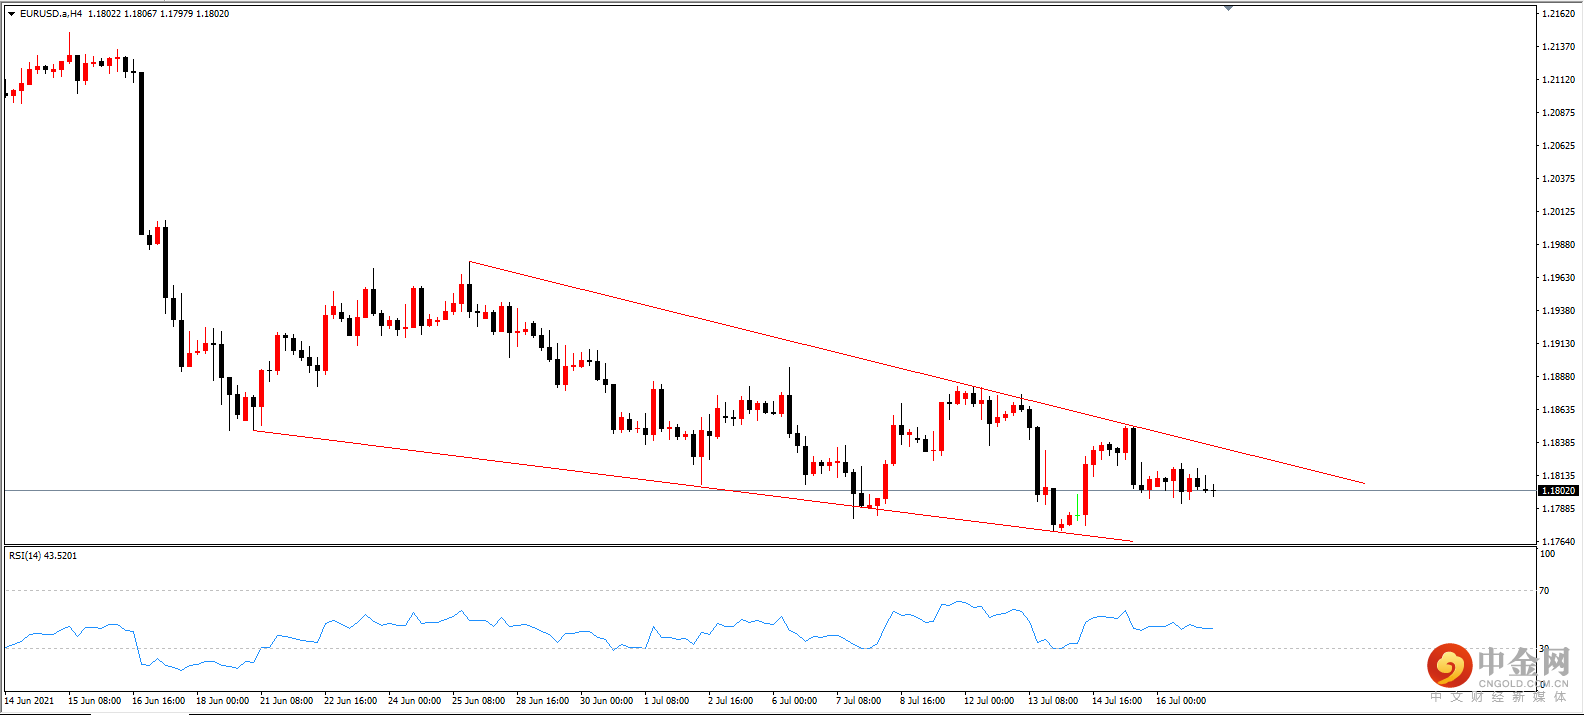Click the RSI(14) 43.5201 indicator label
The image size is (1584, 715).
[43, 555]
